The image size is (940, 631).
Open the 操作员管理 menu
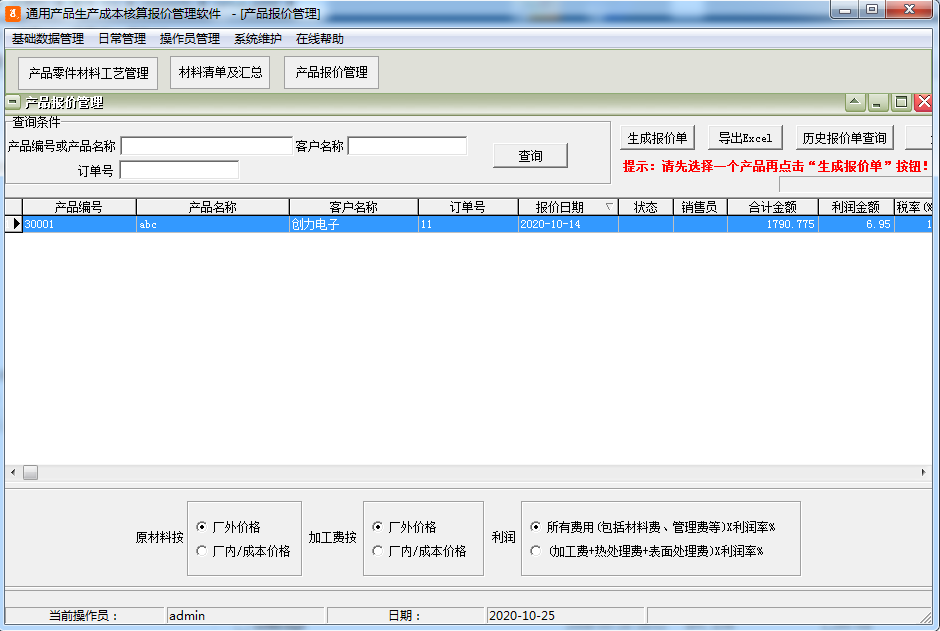(190, 39)
